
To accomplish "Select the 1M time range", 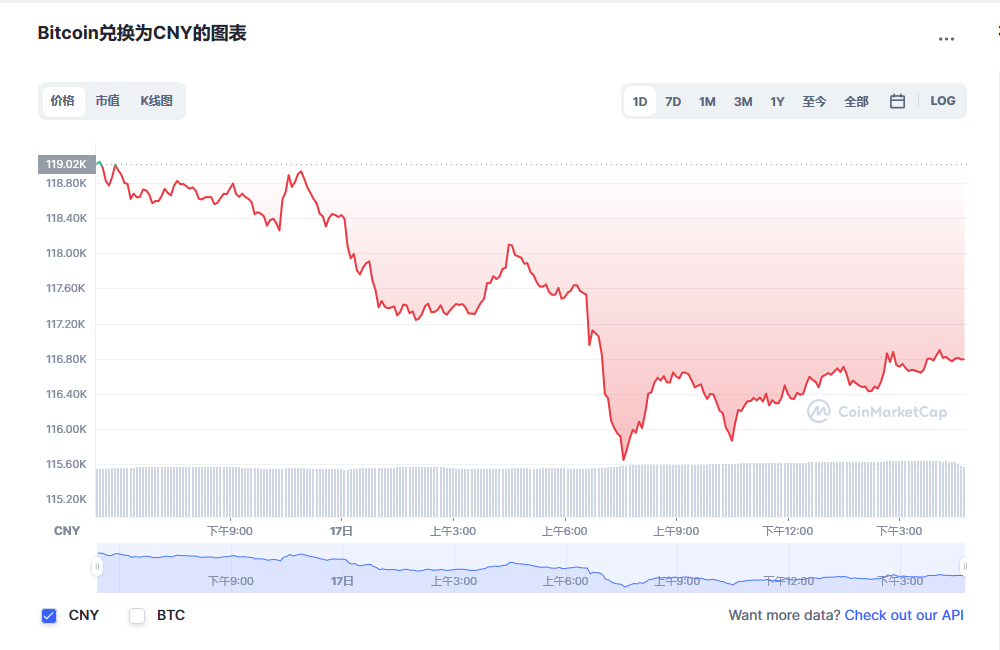I will (707, 101).
